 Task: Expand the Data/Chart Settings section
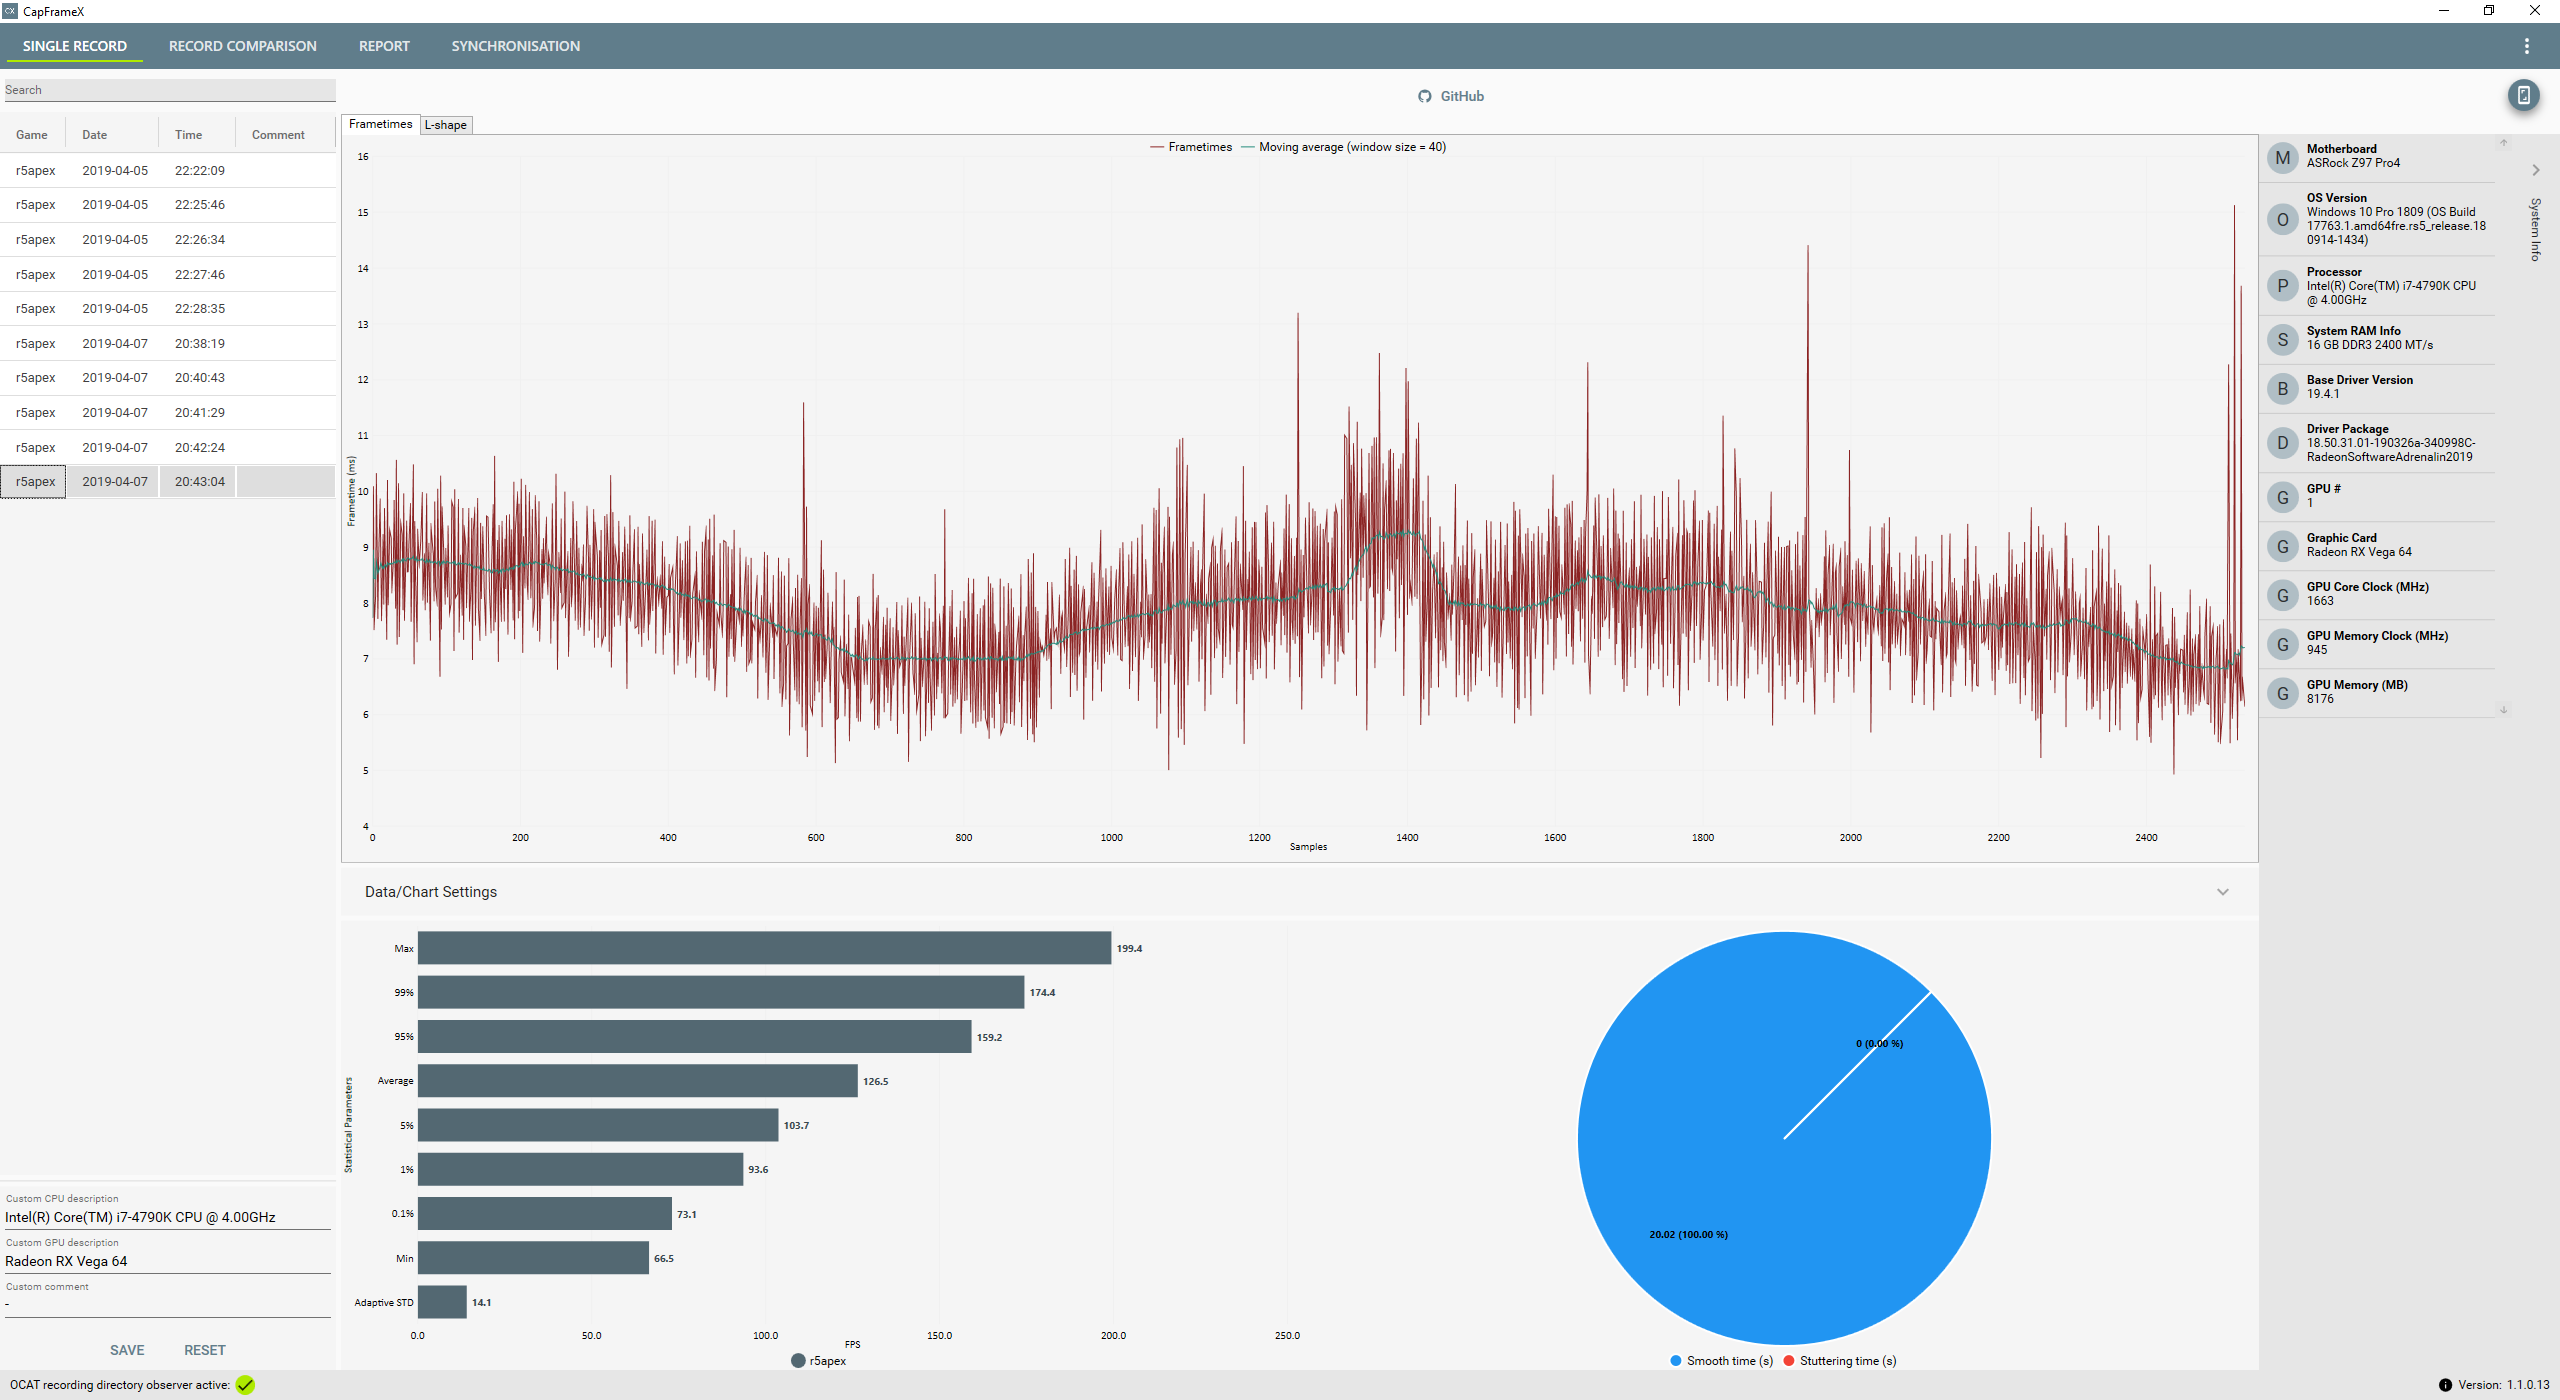pyautogui.click(x=2222, y=892)
